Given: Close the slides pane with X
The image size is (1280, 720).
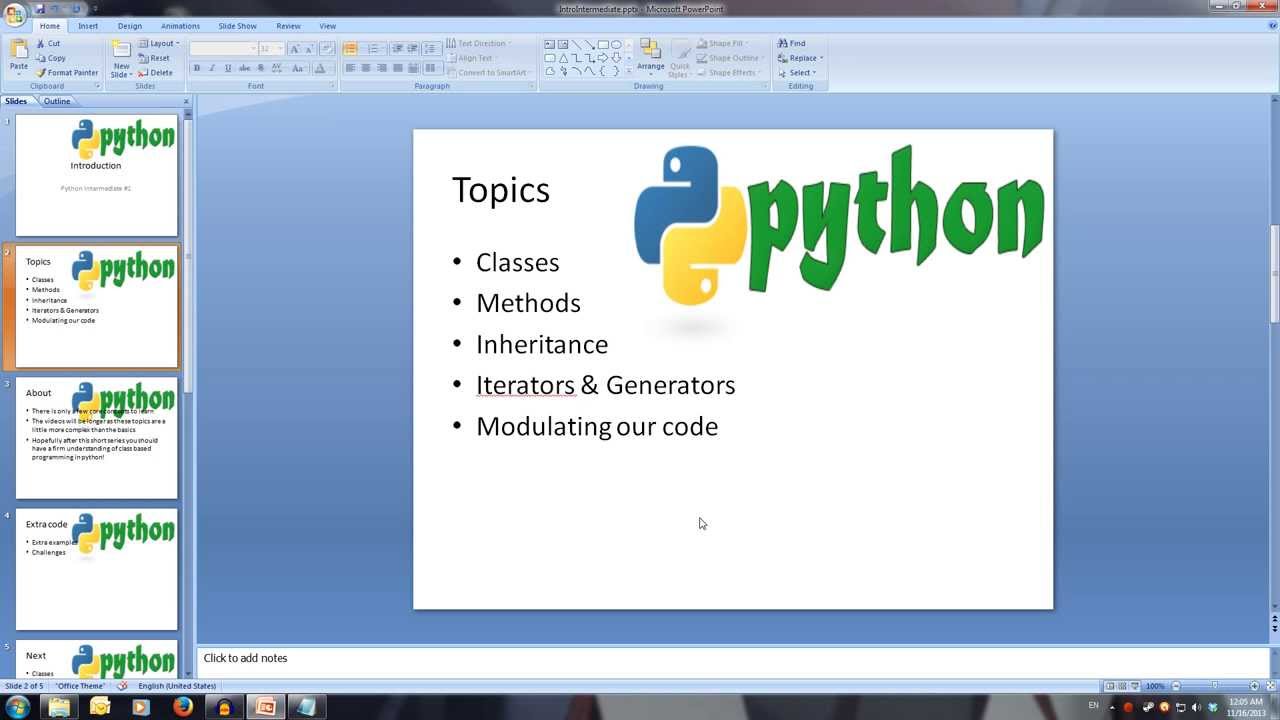Looking at the screenshot, I should coord(186,101).
